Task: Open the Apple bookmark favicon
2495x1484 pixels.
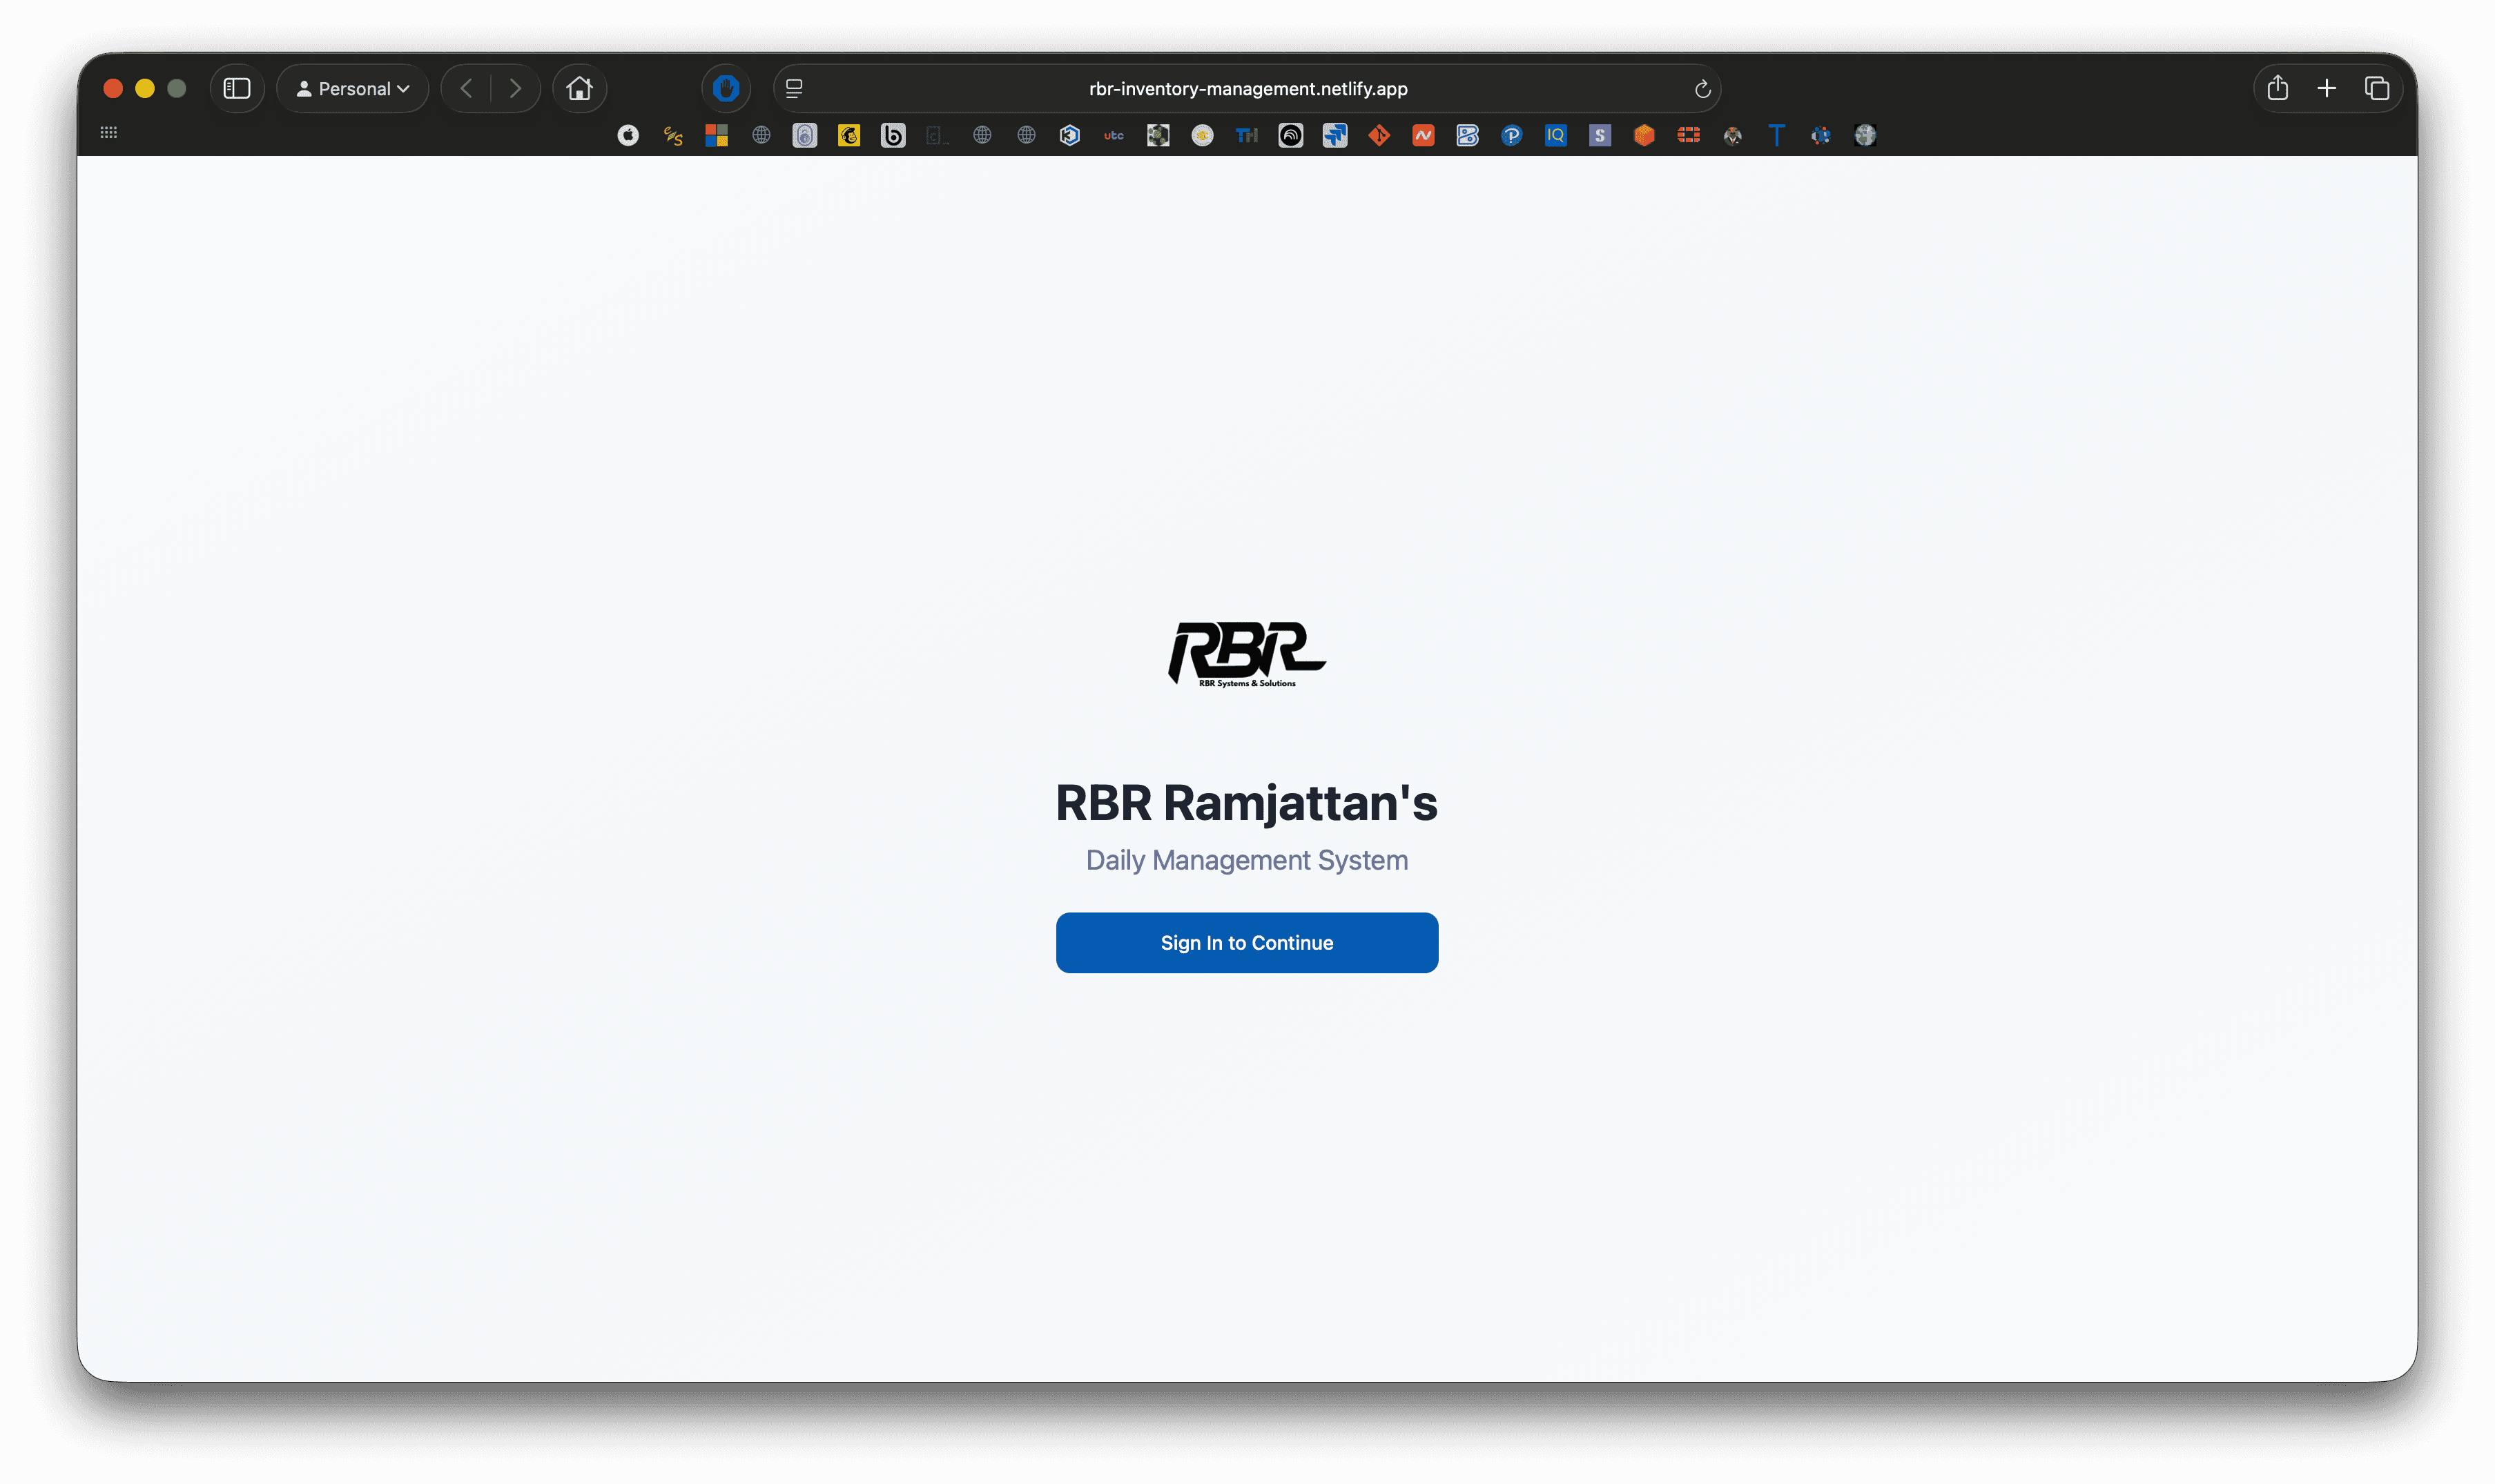Action: click(628, 136)
